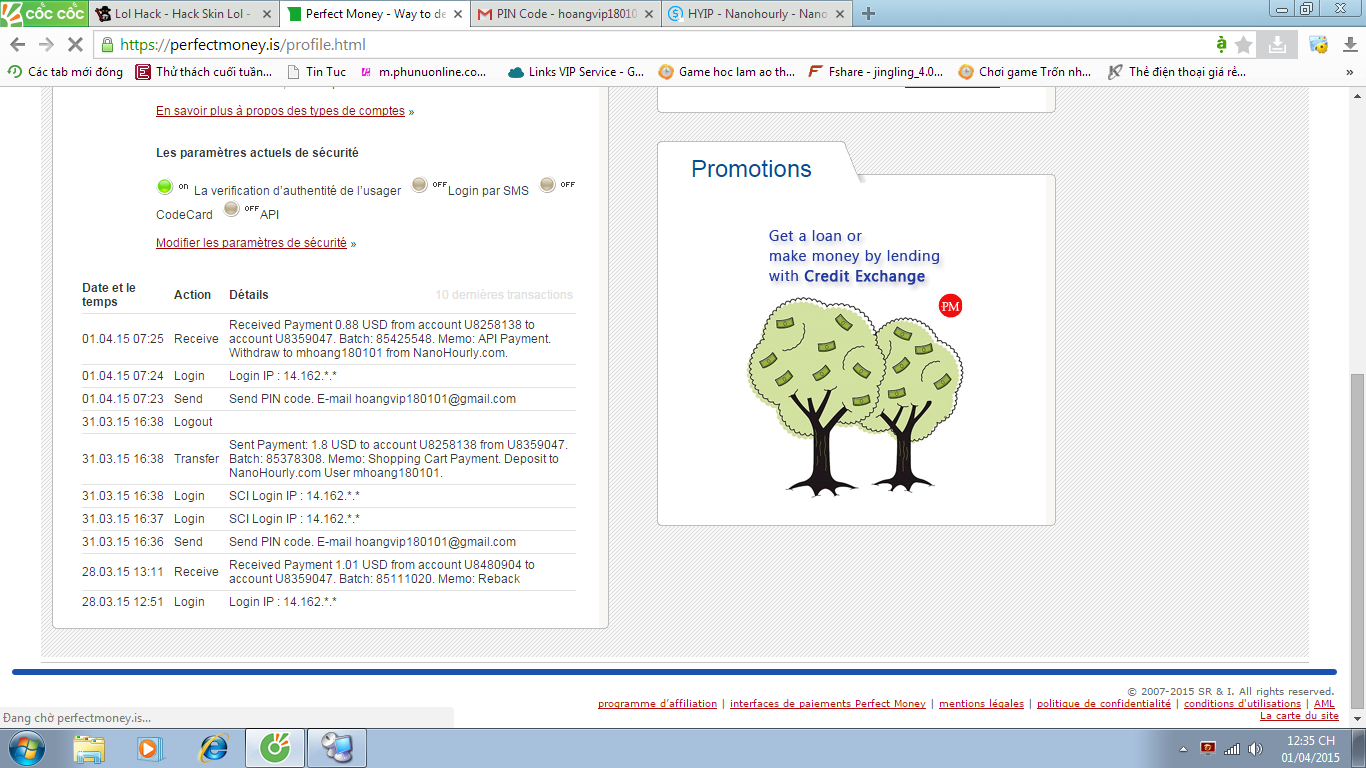Viewport: 1366px width, 768px height.
Task: Open the Fshare jingling bookmark
Action: click(x=875, y=72)
